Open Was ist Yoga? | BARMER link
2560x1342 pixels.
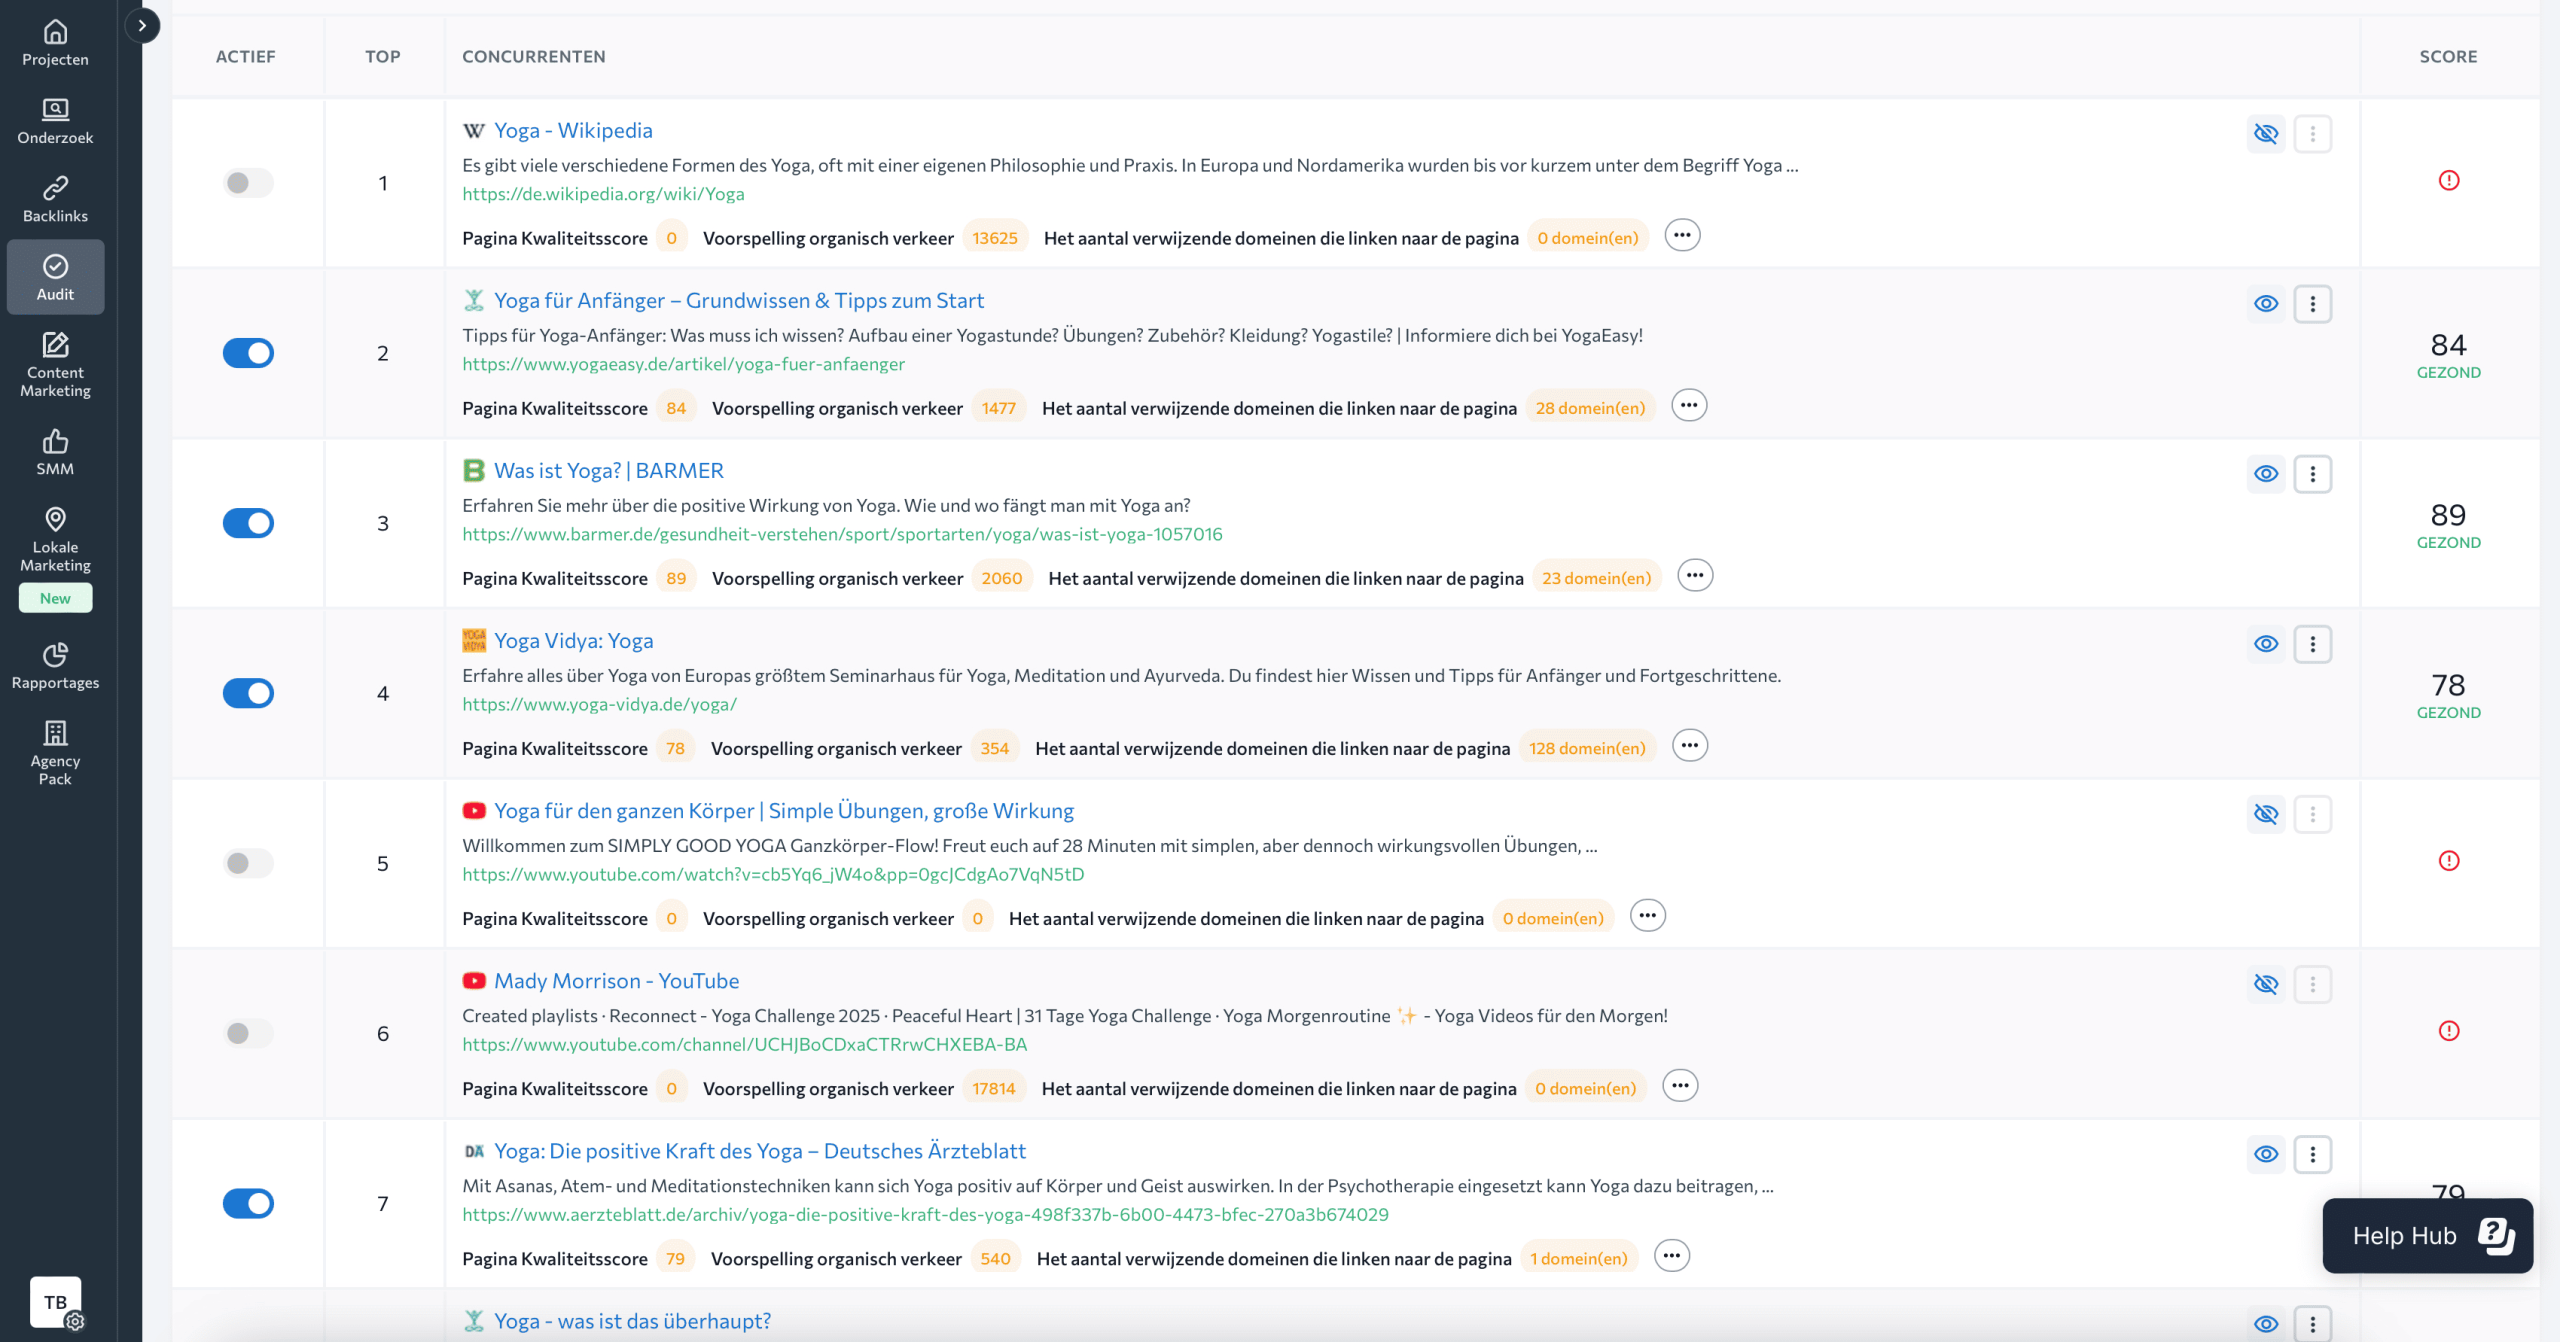coord(608,470)
